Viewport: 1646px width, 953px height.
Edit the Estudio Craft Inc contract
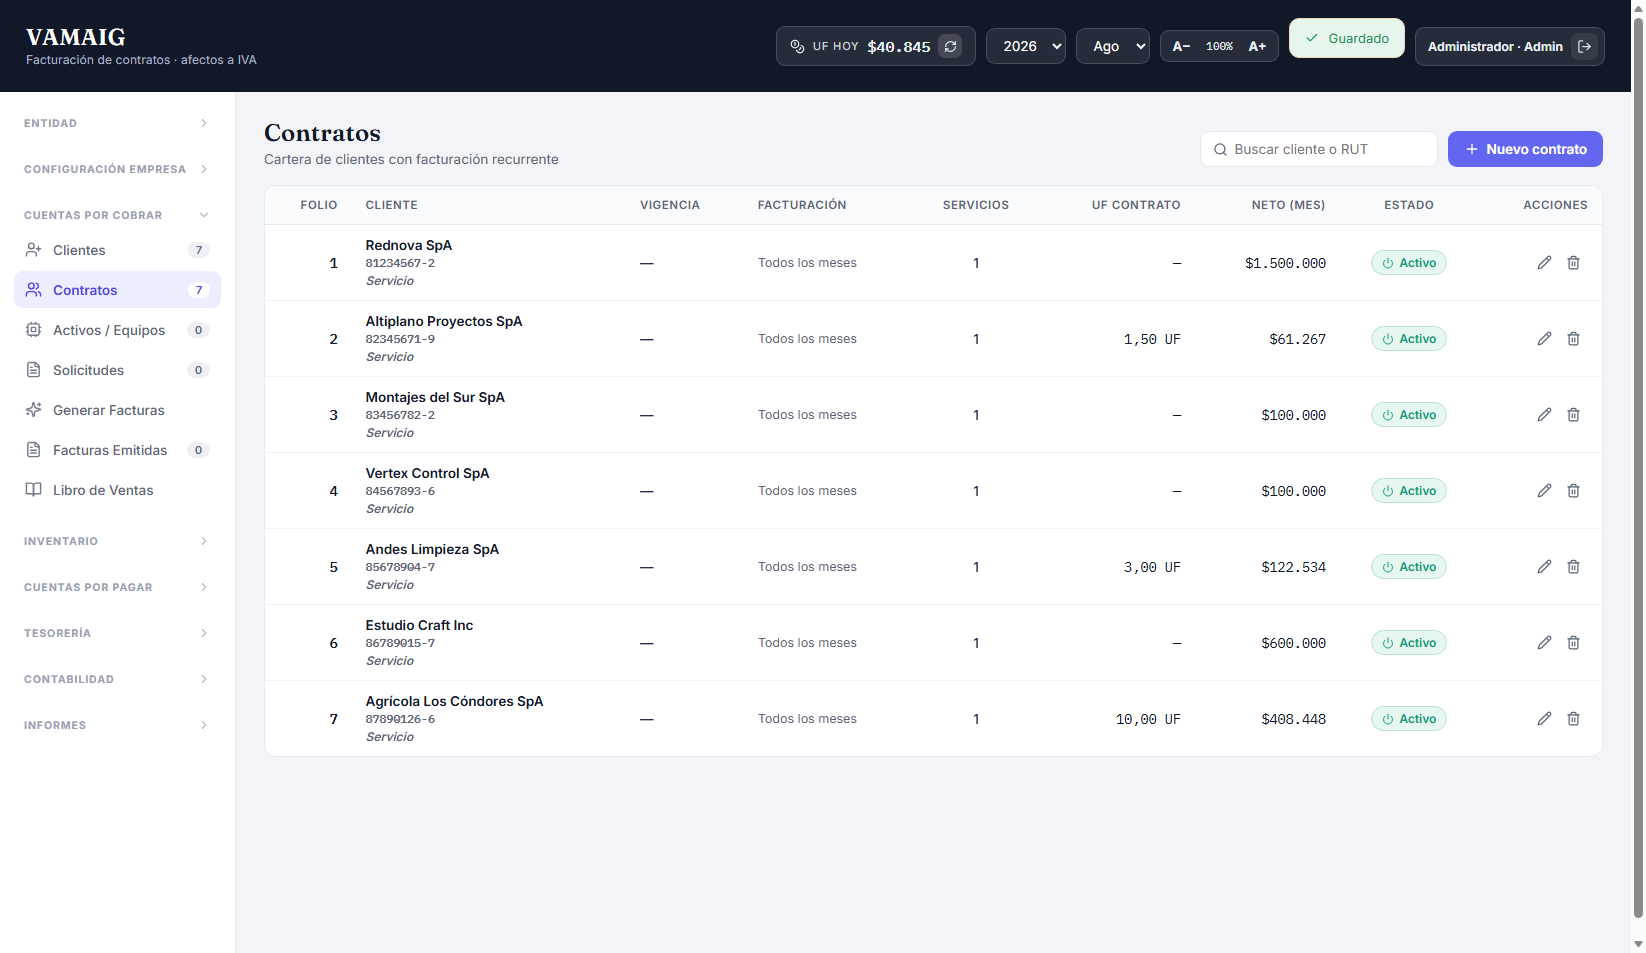click(1544, 643)
